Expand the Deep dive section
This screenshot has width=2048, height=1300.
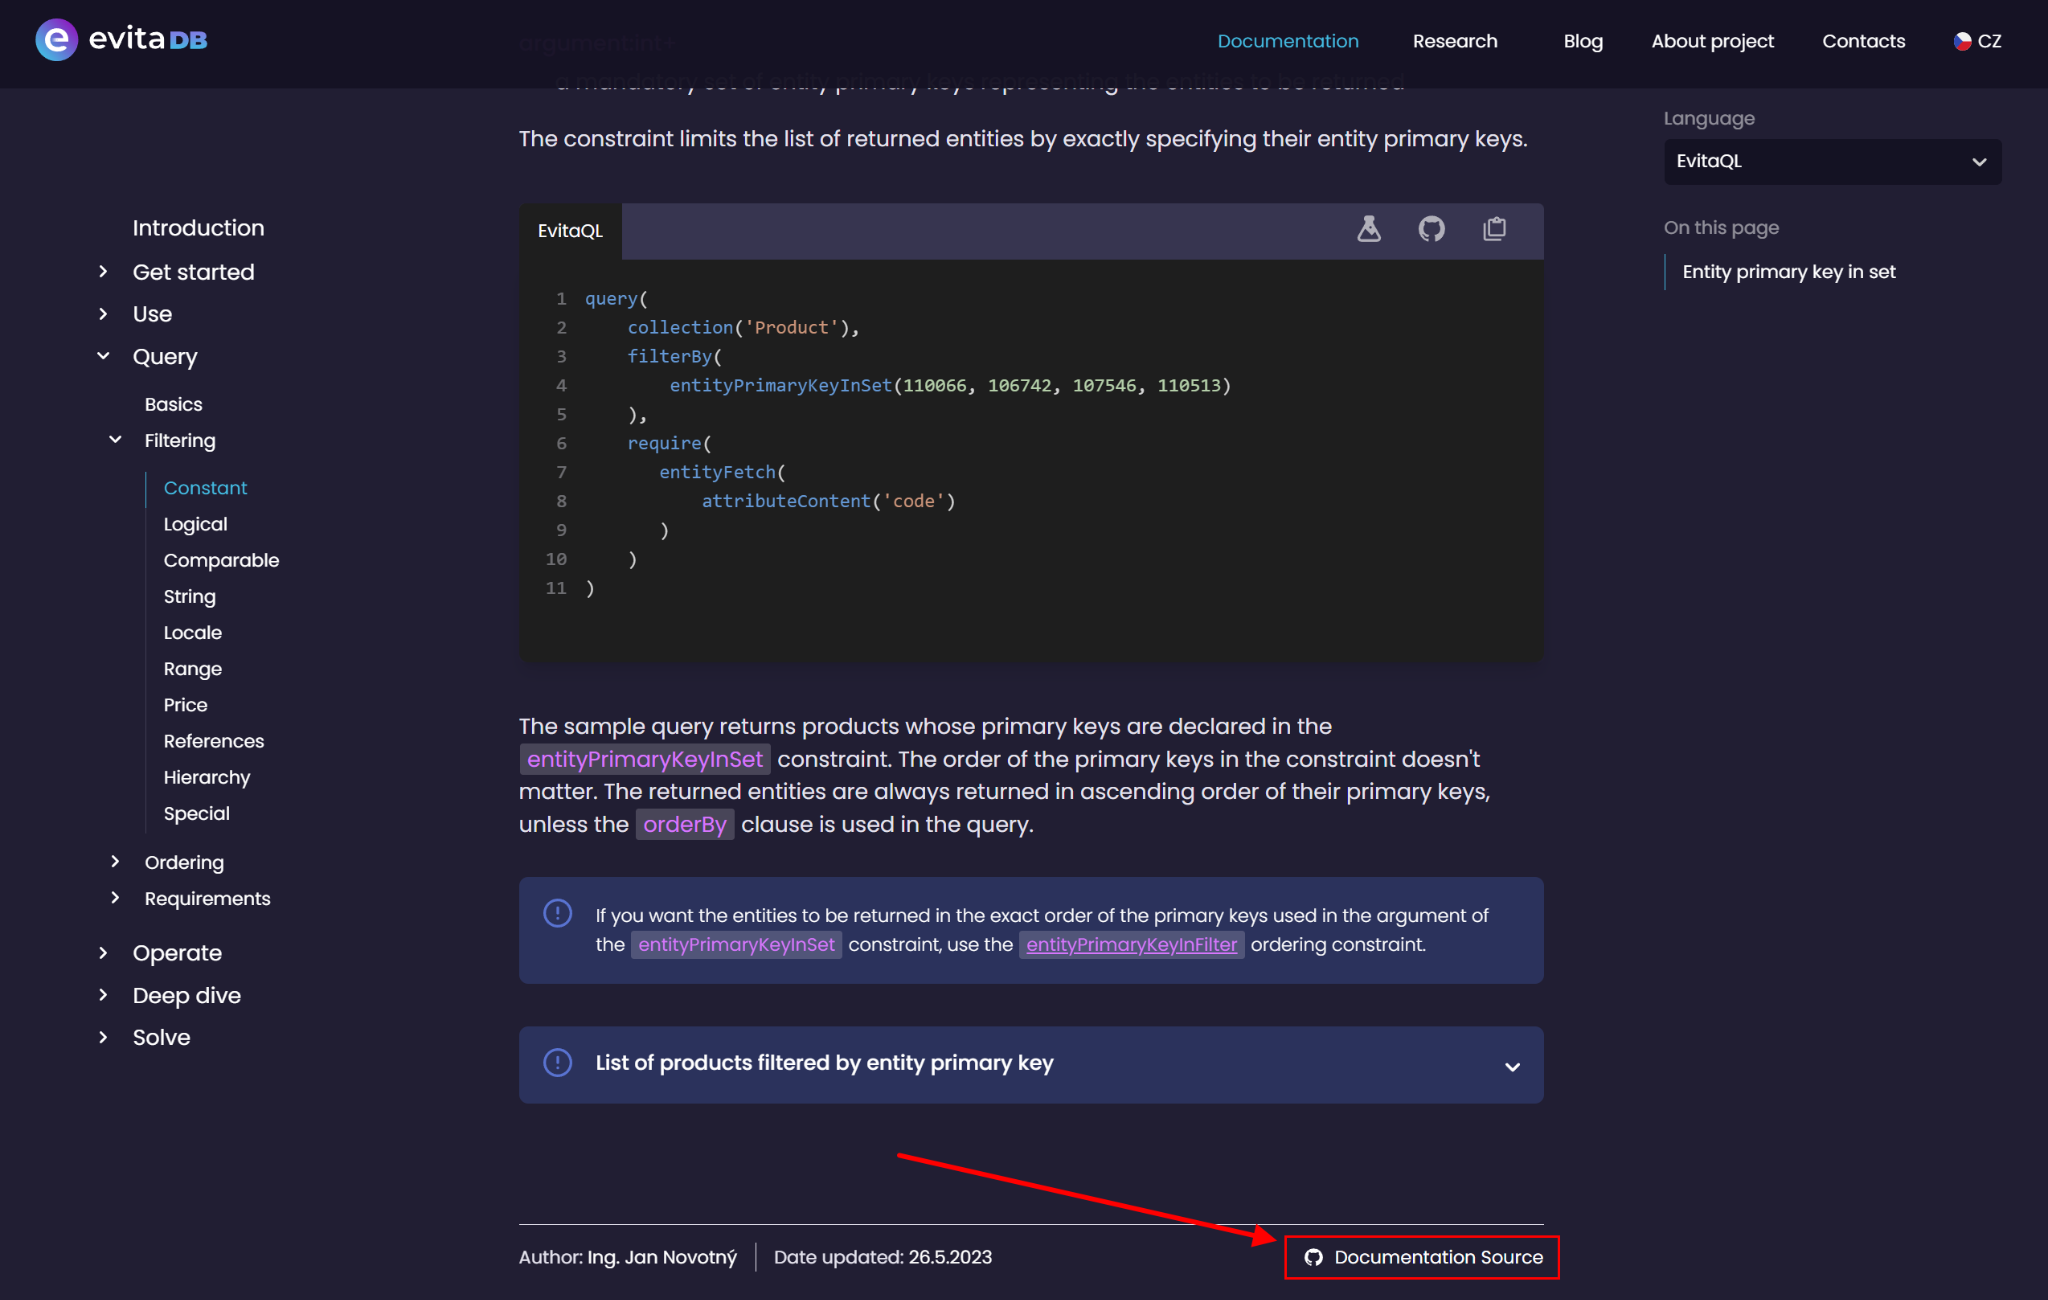point(103,995)
